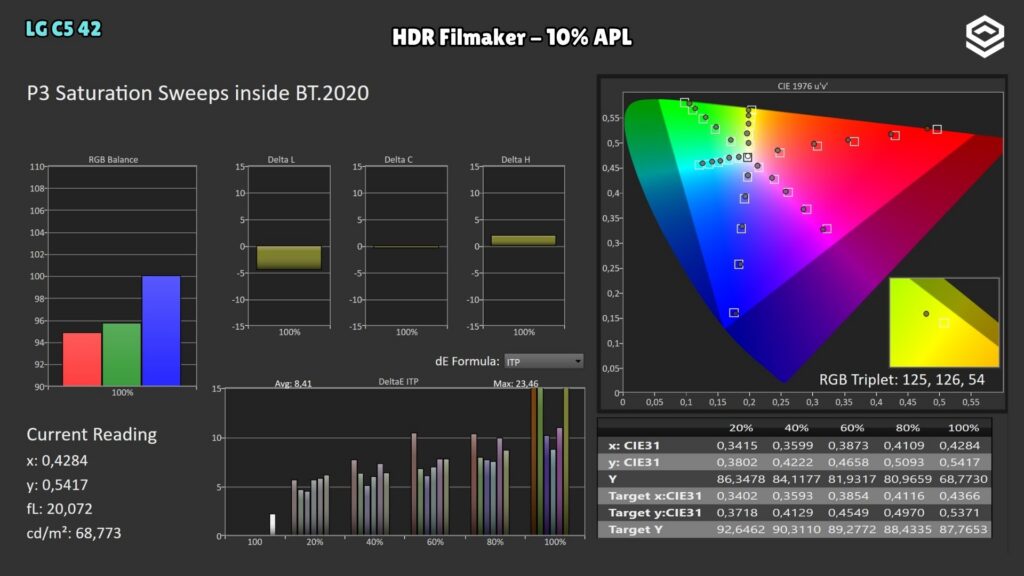The image size is (1024, 576).
Task: Click the Delta H bar
Action: (523, 240)
